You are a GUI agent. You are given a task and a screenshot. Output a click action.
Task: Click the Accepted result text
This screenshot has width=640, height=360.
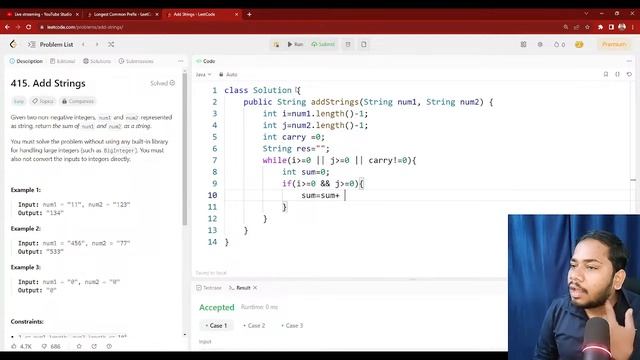217,307
